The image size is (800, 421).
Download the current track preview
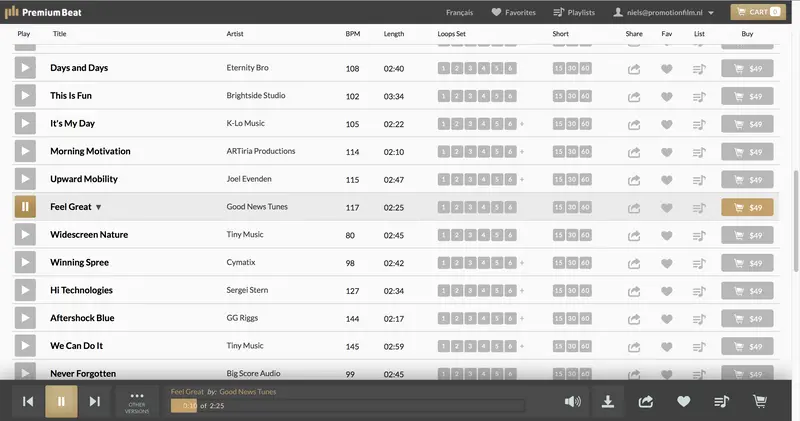point(608,402)
